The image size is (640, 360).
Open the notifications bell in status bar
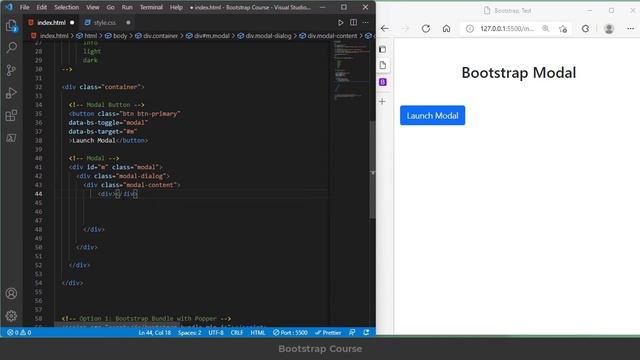pos(366,333)
